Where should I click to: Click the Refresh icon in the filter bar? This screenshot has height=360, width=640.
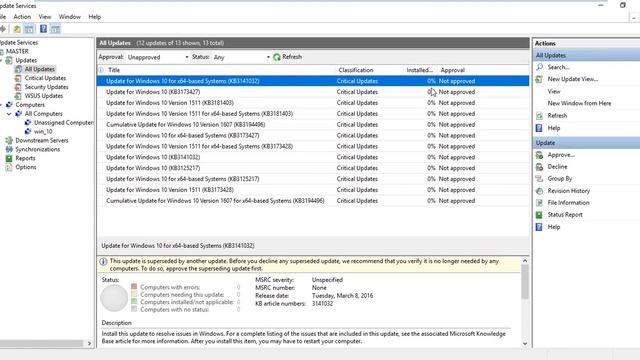277,57
